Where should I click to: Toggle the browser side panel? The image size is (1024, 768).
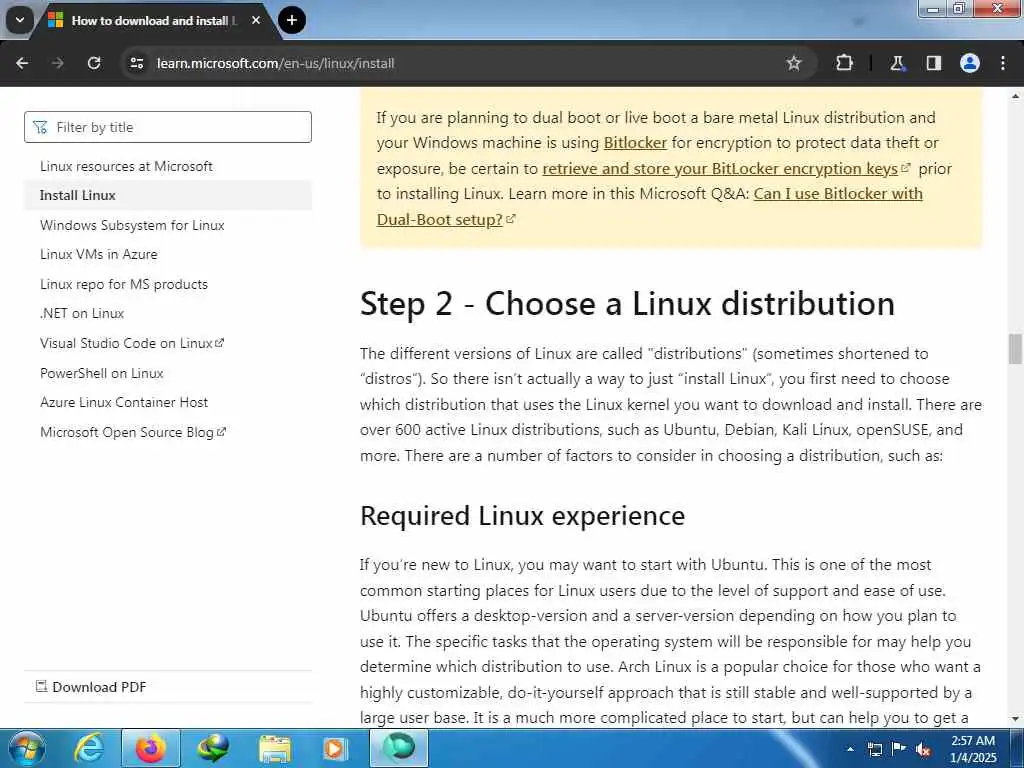tap(933, 63)
